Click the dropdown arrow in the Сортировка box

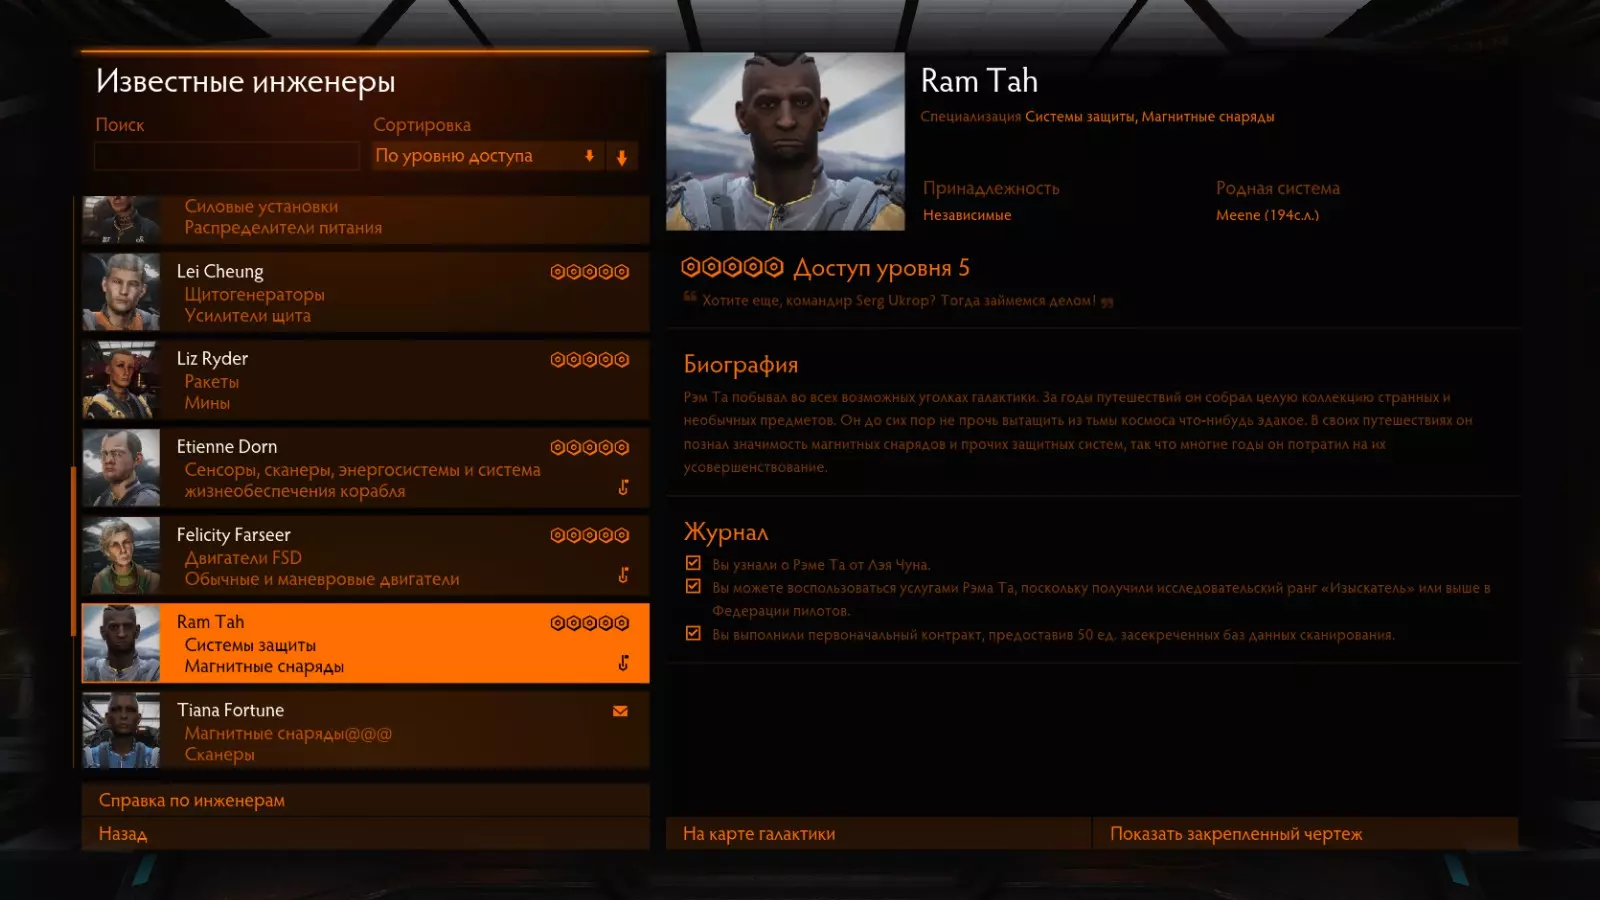pos(590,156)
